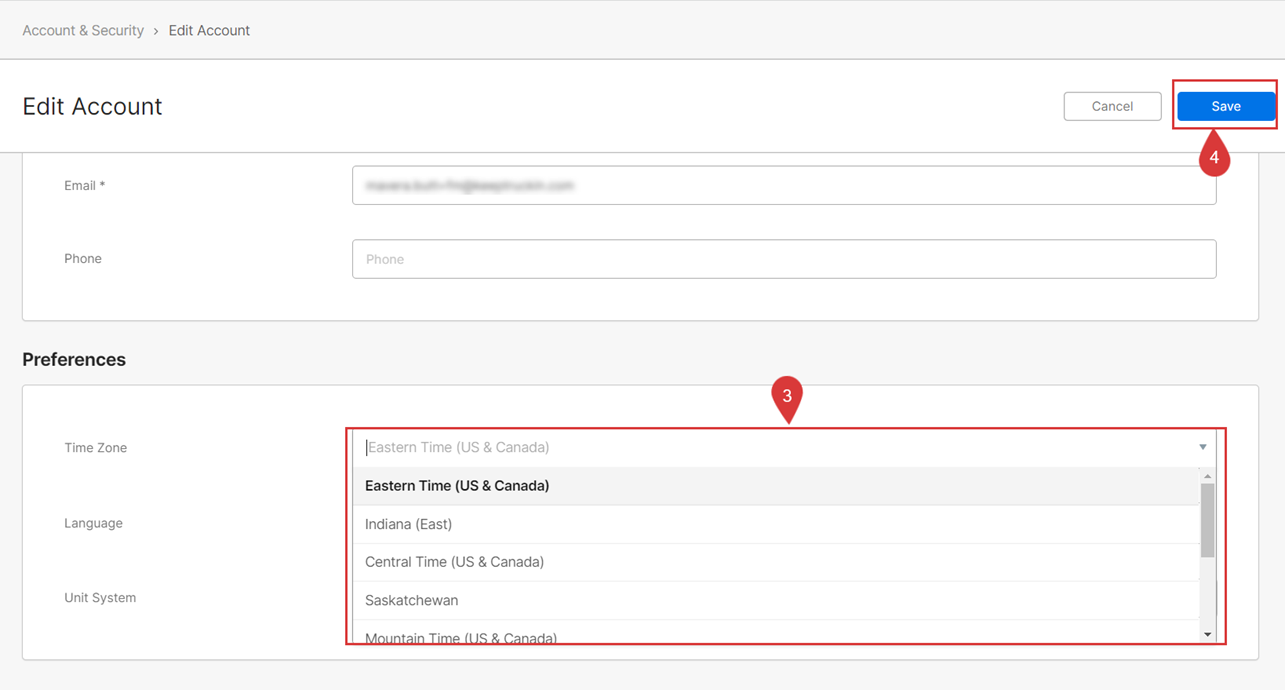Click the Email field label
The width and height of the screenshot is (1285, 690).
(x=85, y=186)
